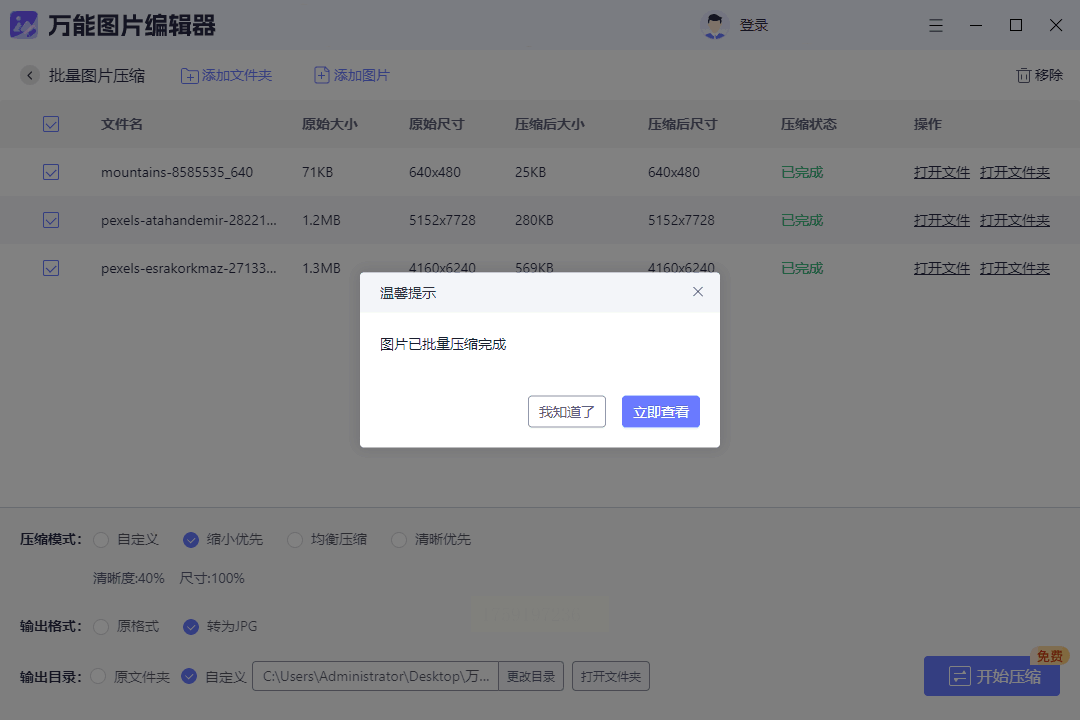Toggle the select-all checkbox in header
This screenshot has width=1080, height=720.
[x=51, y=124]
